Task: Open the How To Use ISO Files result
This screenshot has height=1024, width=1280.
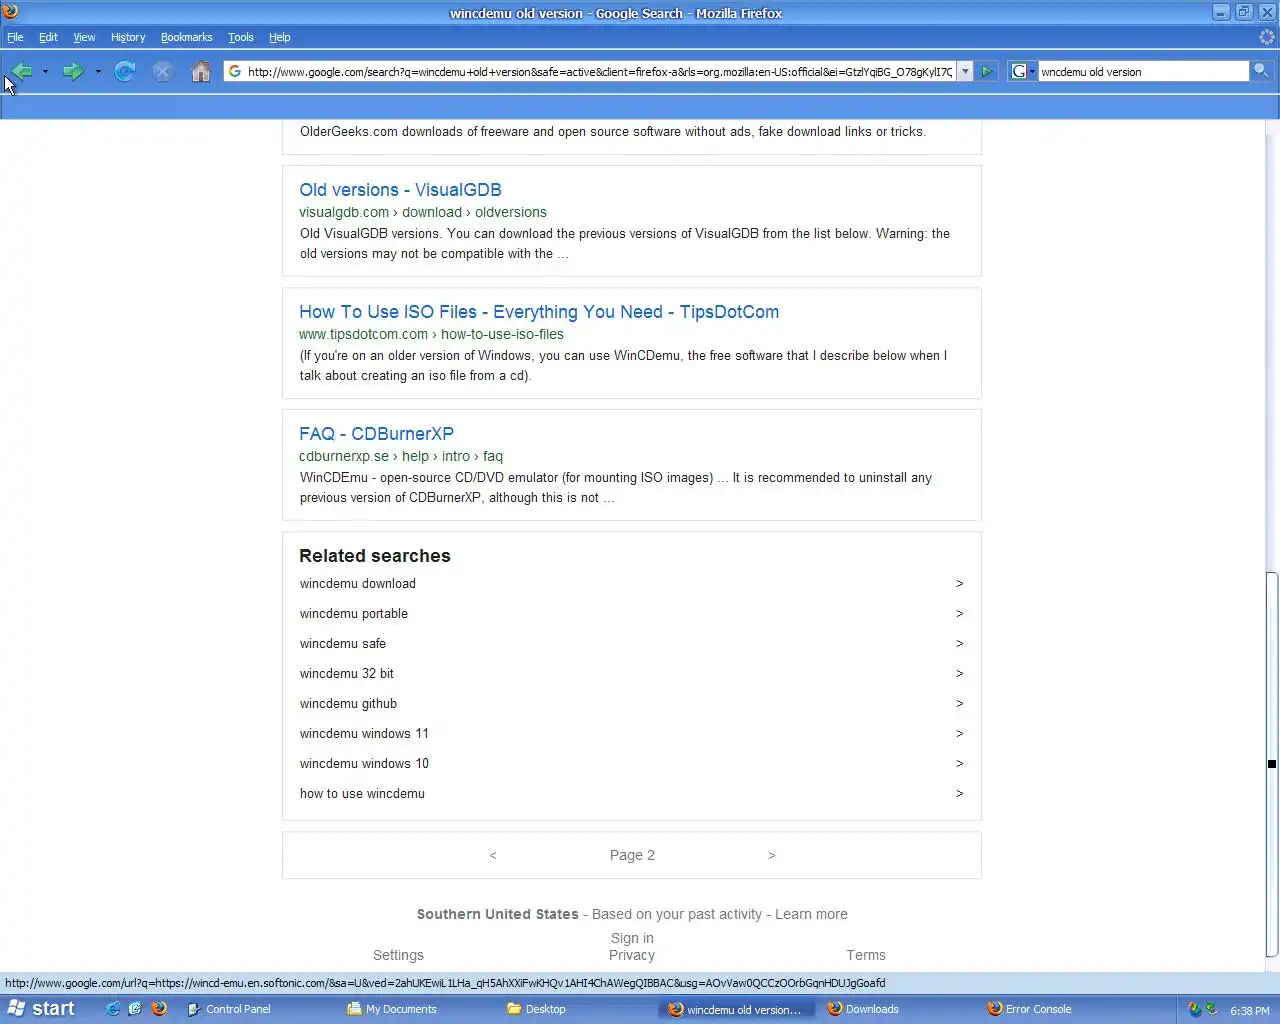Action: pyautogui.click(x=539, y=312)
